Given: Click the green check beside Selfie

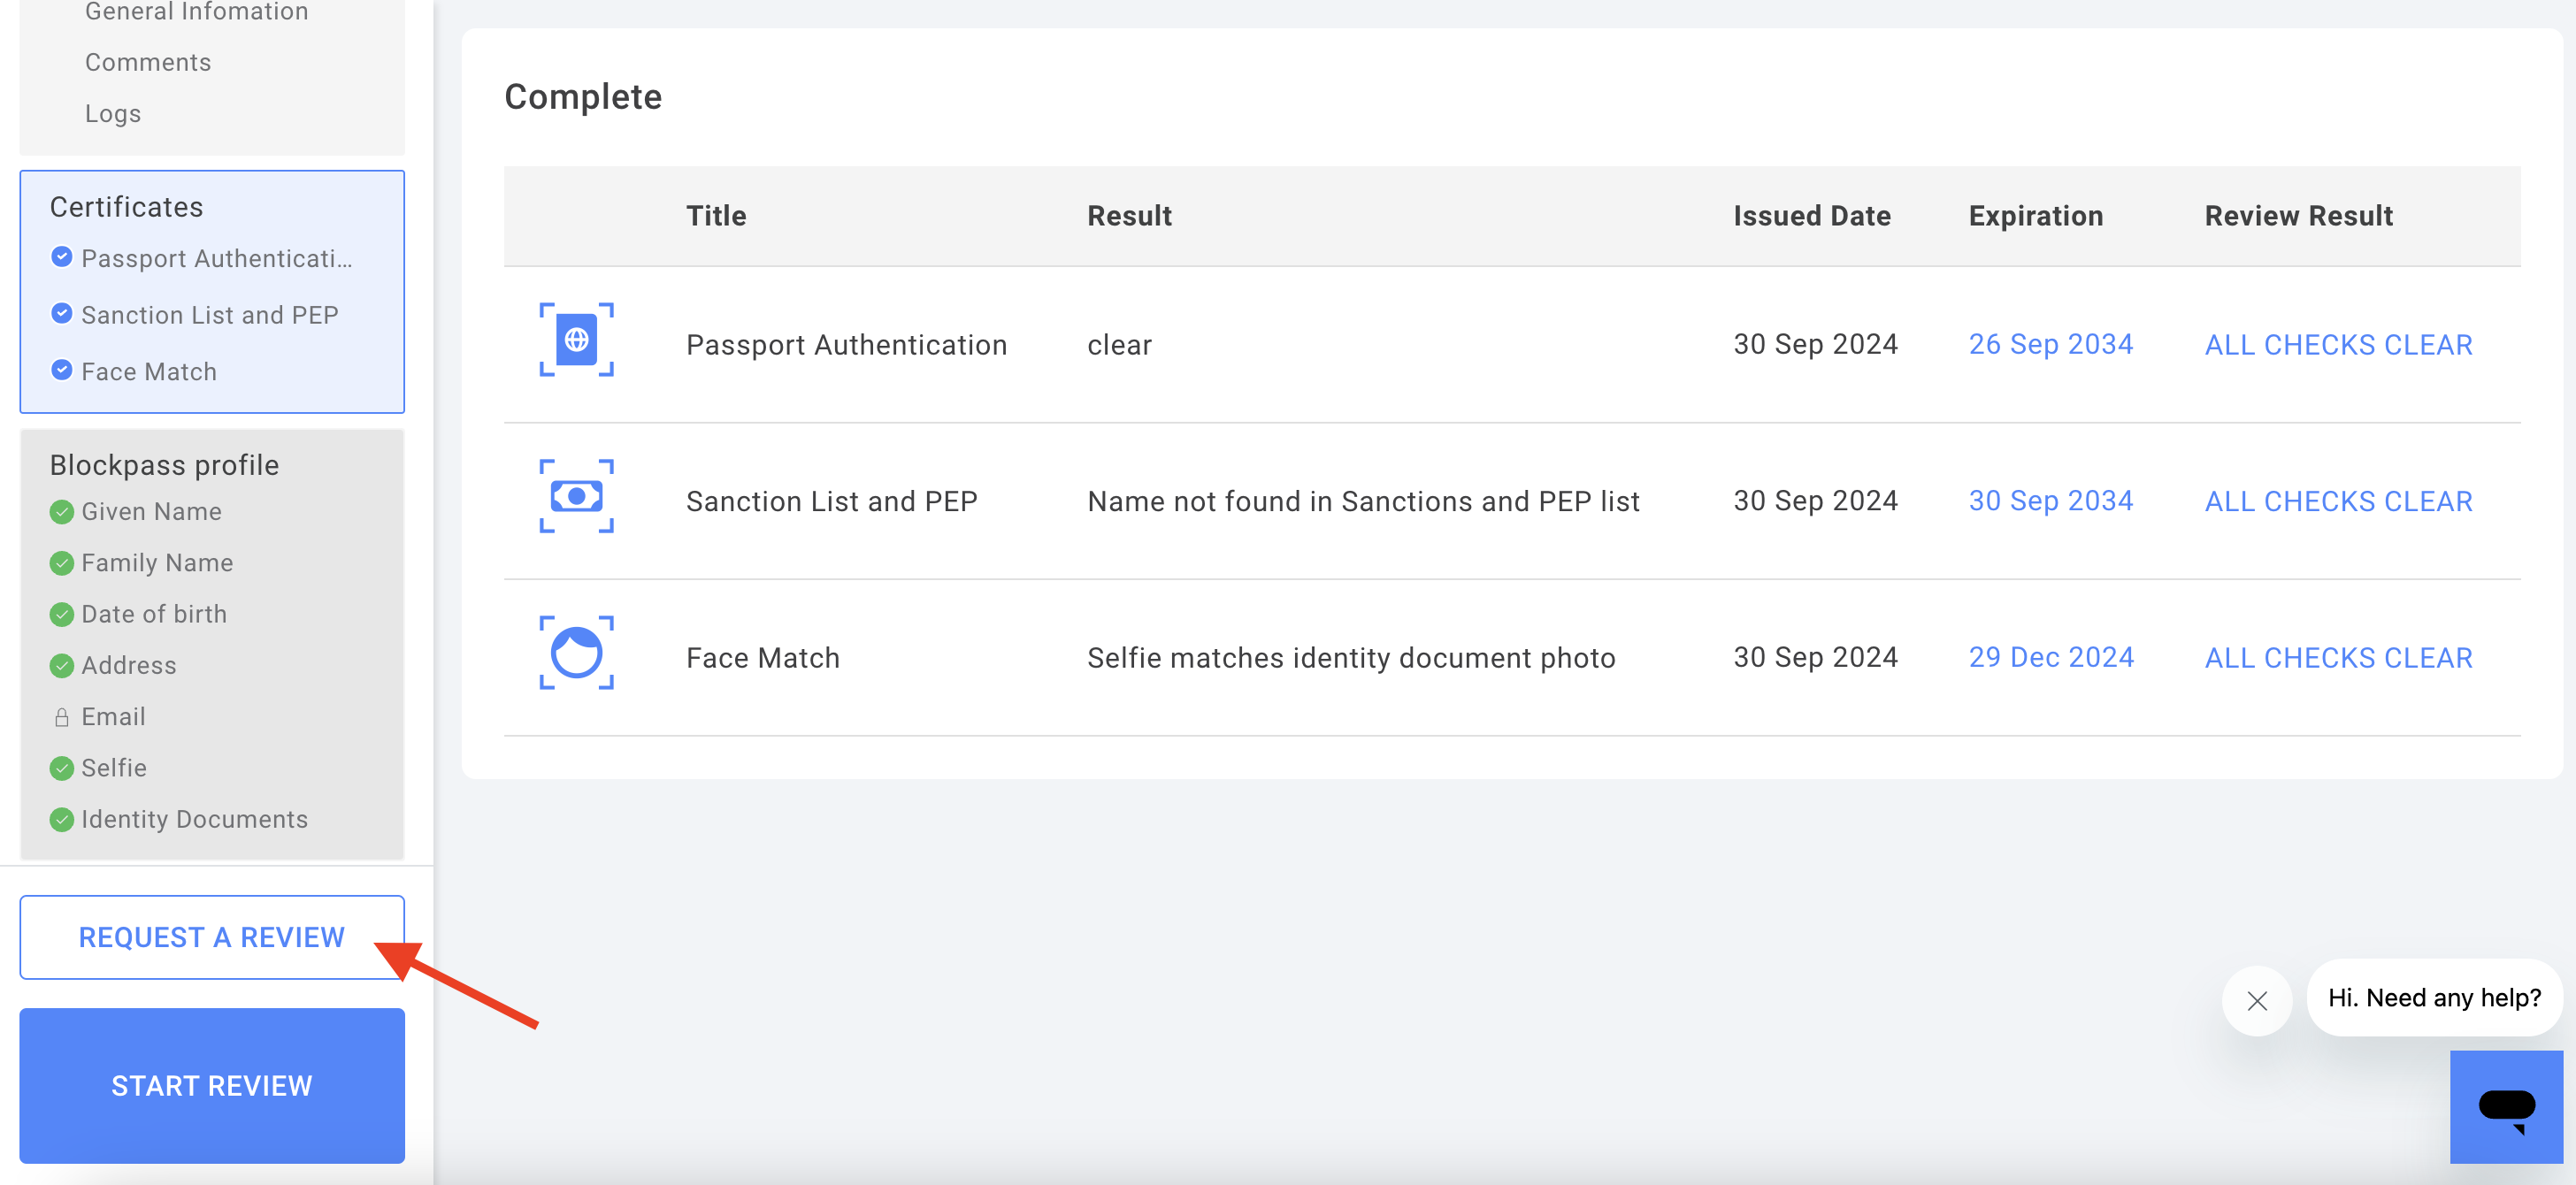Looking at the screenshot, I should 61,768.
